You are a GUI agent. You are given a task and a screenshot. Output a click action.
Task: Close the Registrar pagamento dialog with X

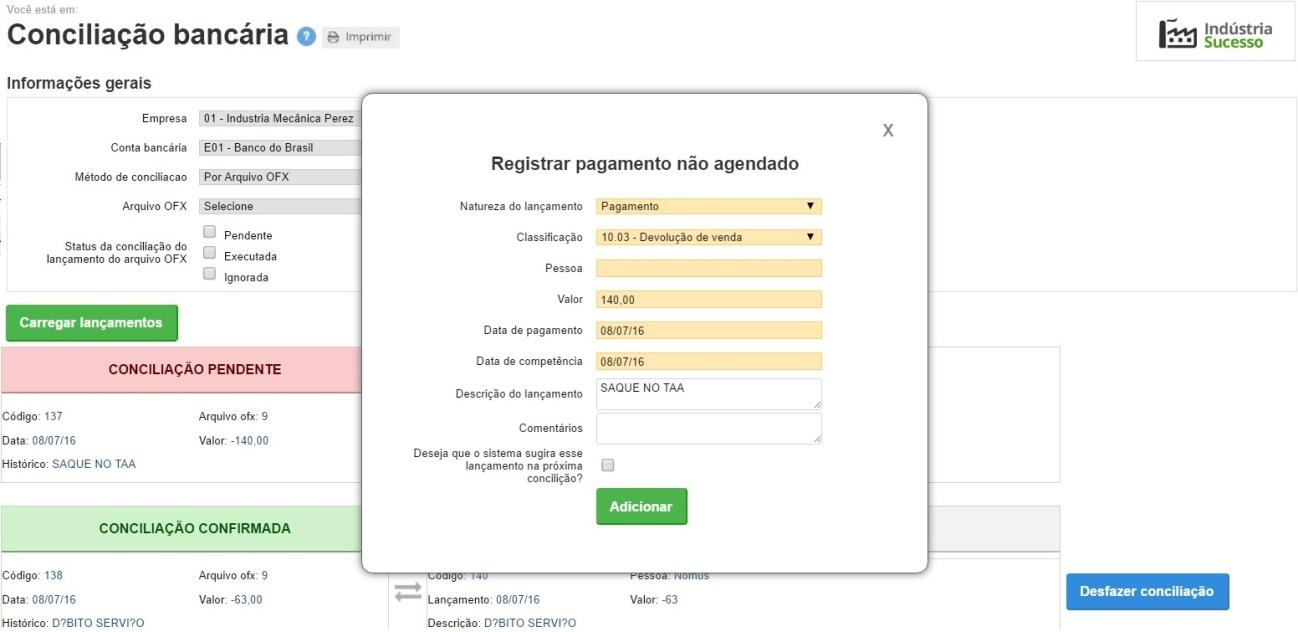coord(887,131)
